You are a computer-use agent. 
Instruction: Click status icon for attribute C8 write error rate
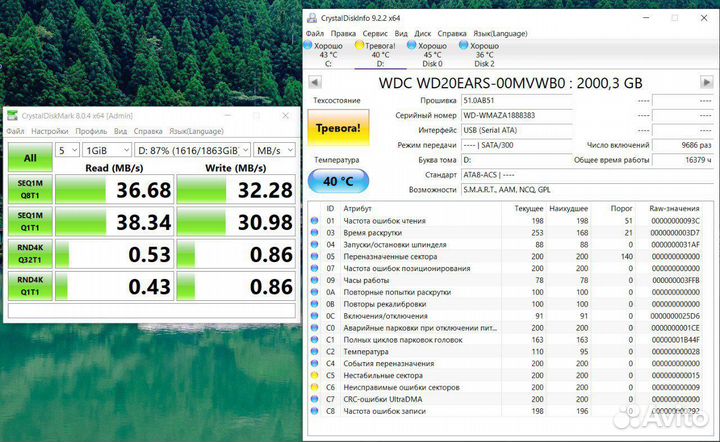[x=315, y=411]
